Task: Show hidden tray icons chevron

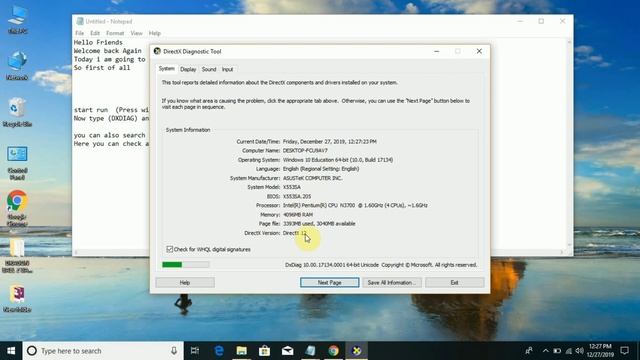Action: click(x=546, y=351)
